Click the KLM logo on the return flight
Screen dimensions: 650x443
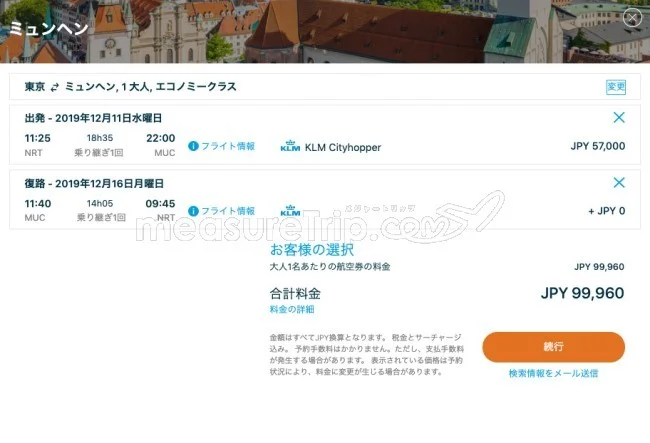click(290, 211)
